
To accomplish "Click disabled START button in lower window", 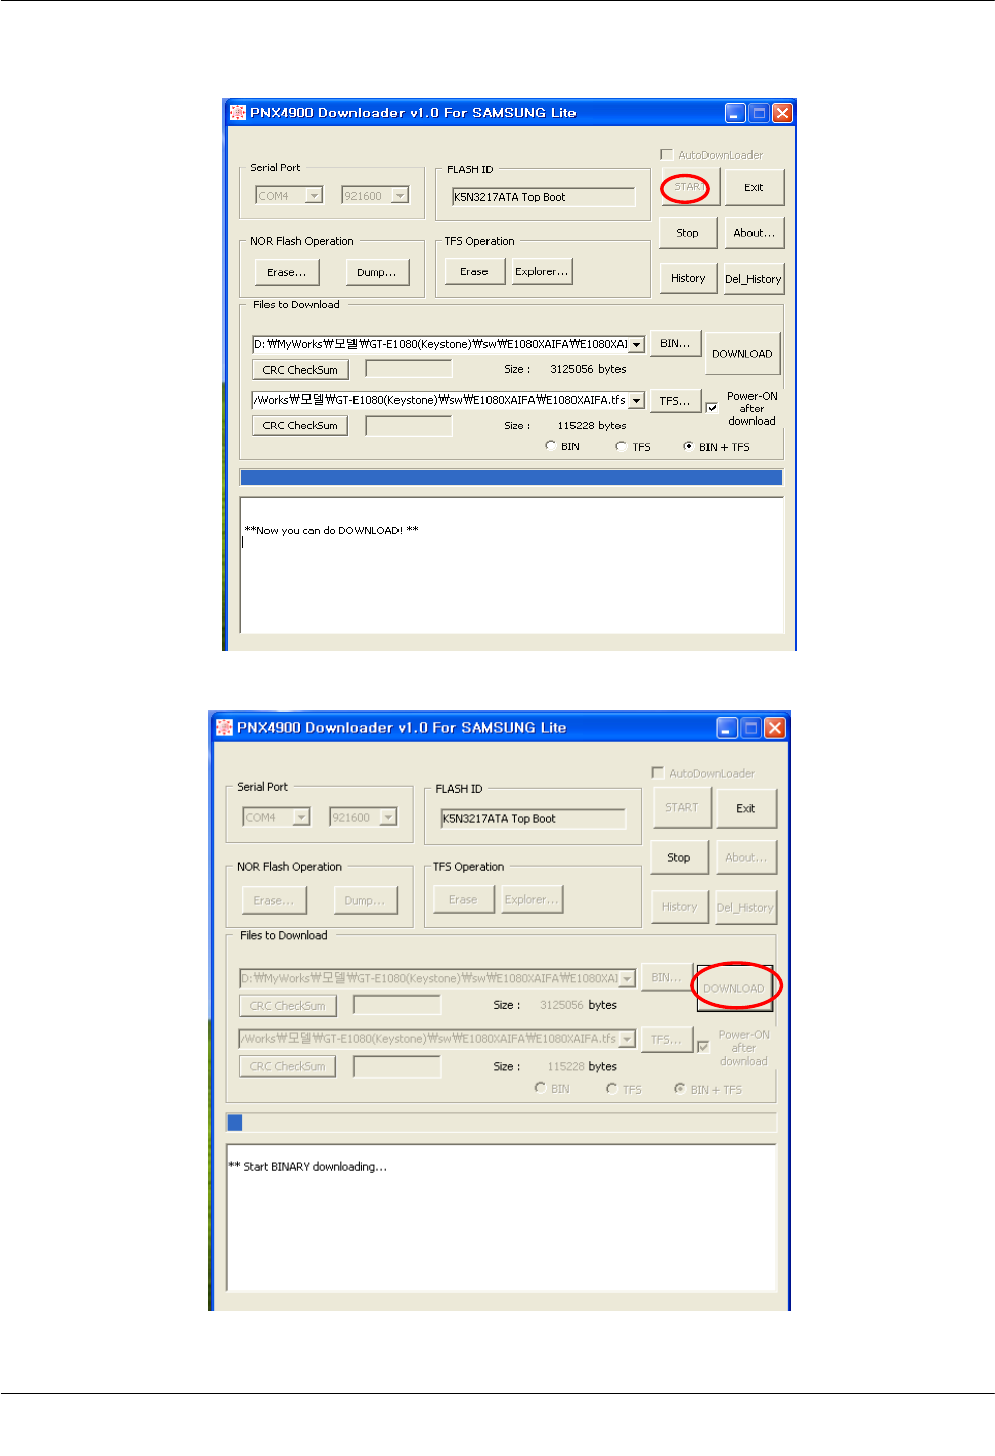I will [681, 807].
